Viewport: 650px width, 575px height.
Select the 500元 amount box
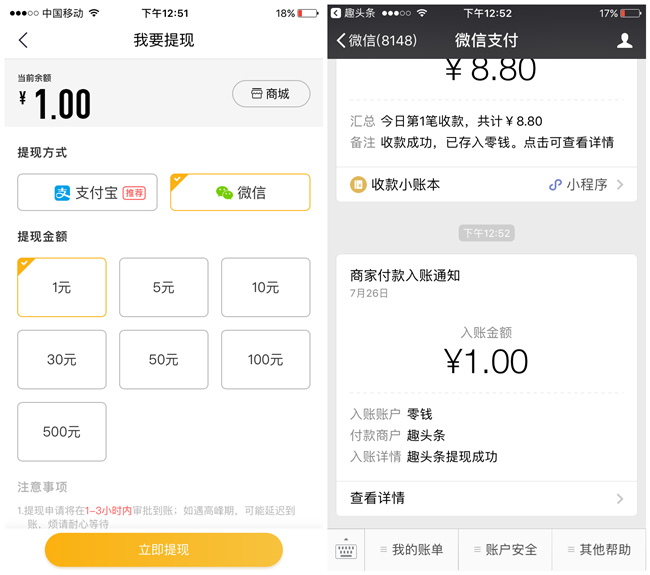point(62,431)
